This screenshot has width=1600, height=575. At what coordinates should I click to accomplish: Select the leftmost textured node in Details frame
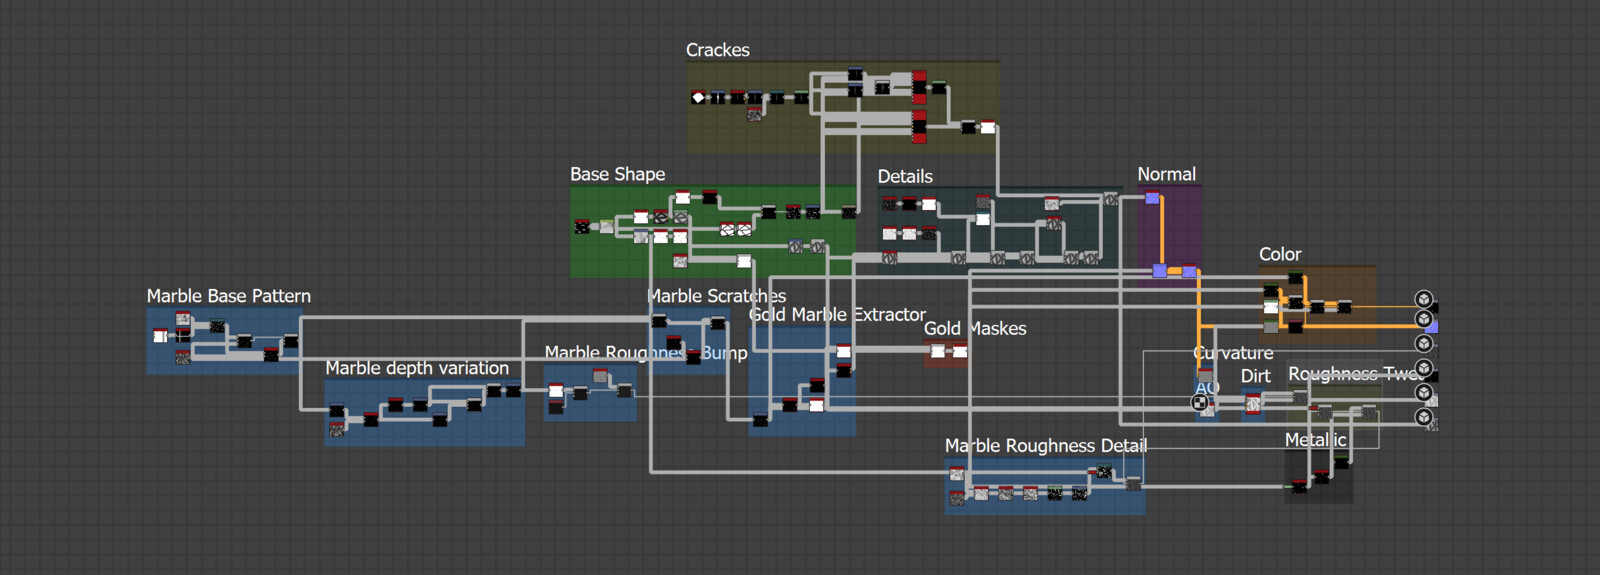(890, 204)
